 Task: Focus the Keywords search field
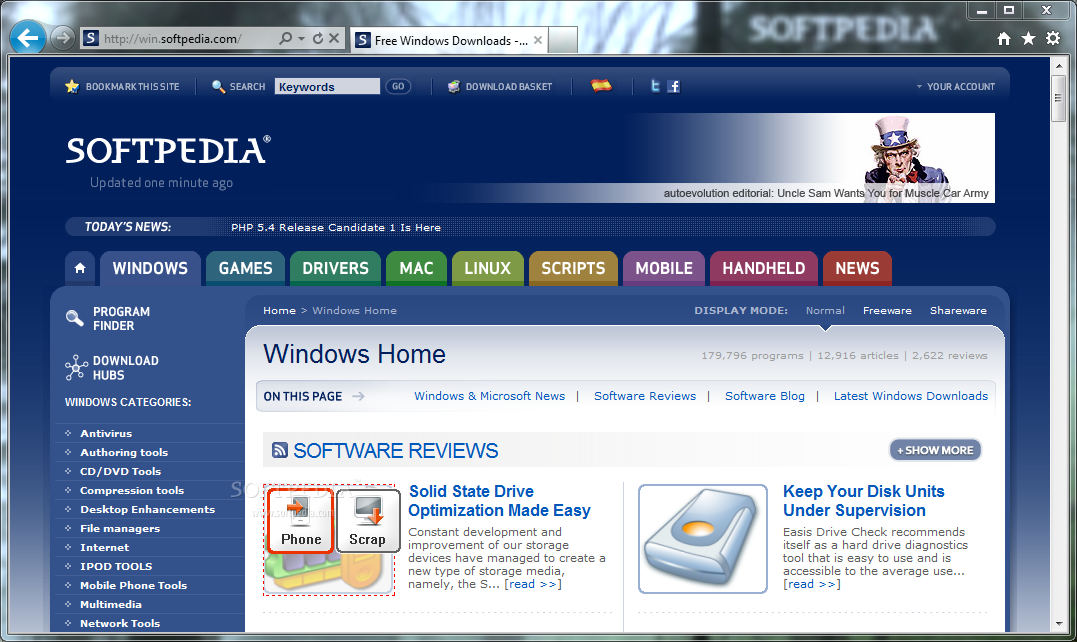(x=327, y=87)
